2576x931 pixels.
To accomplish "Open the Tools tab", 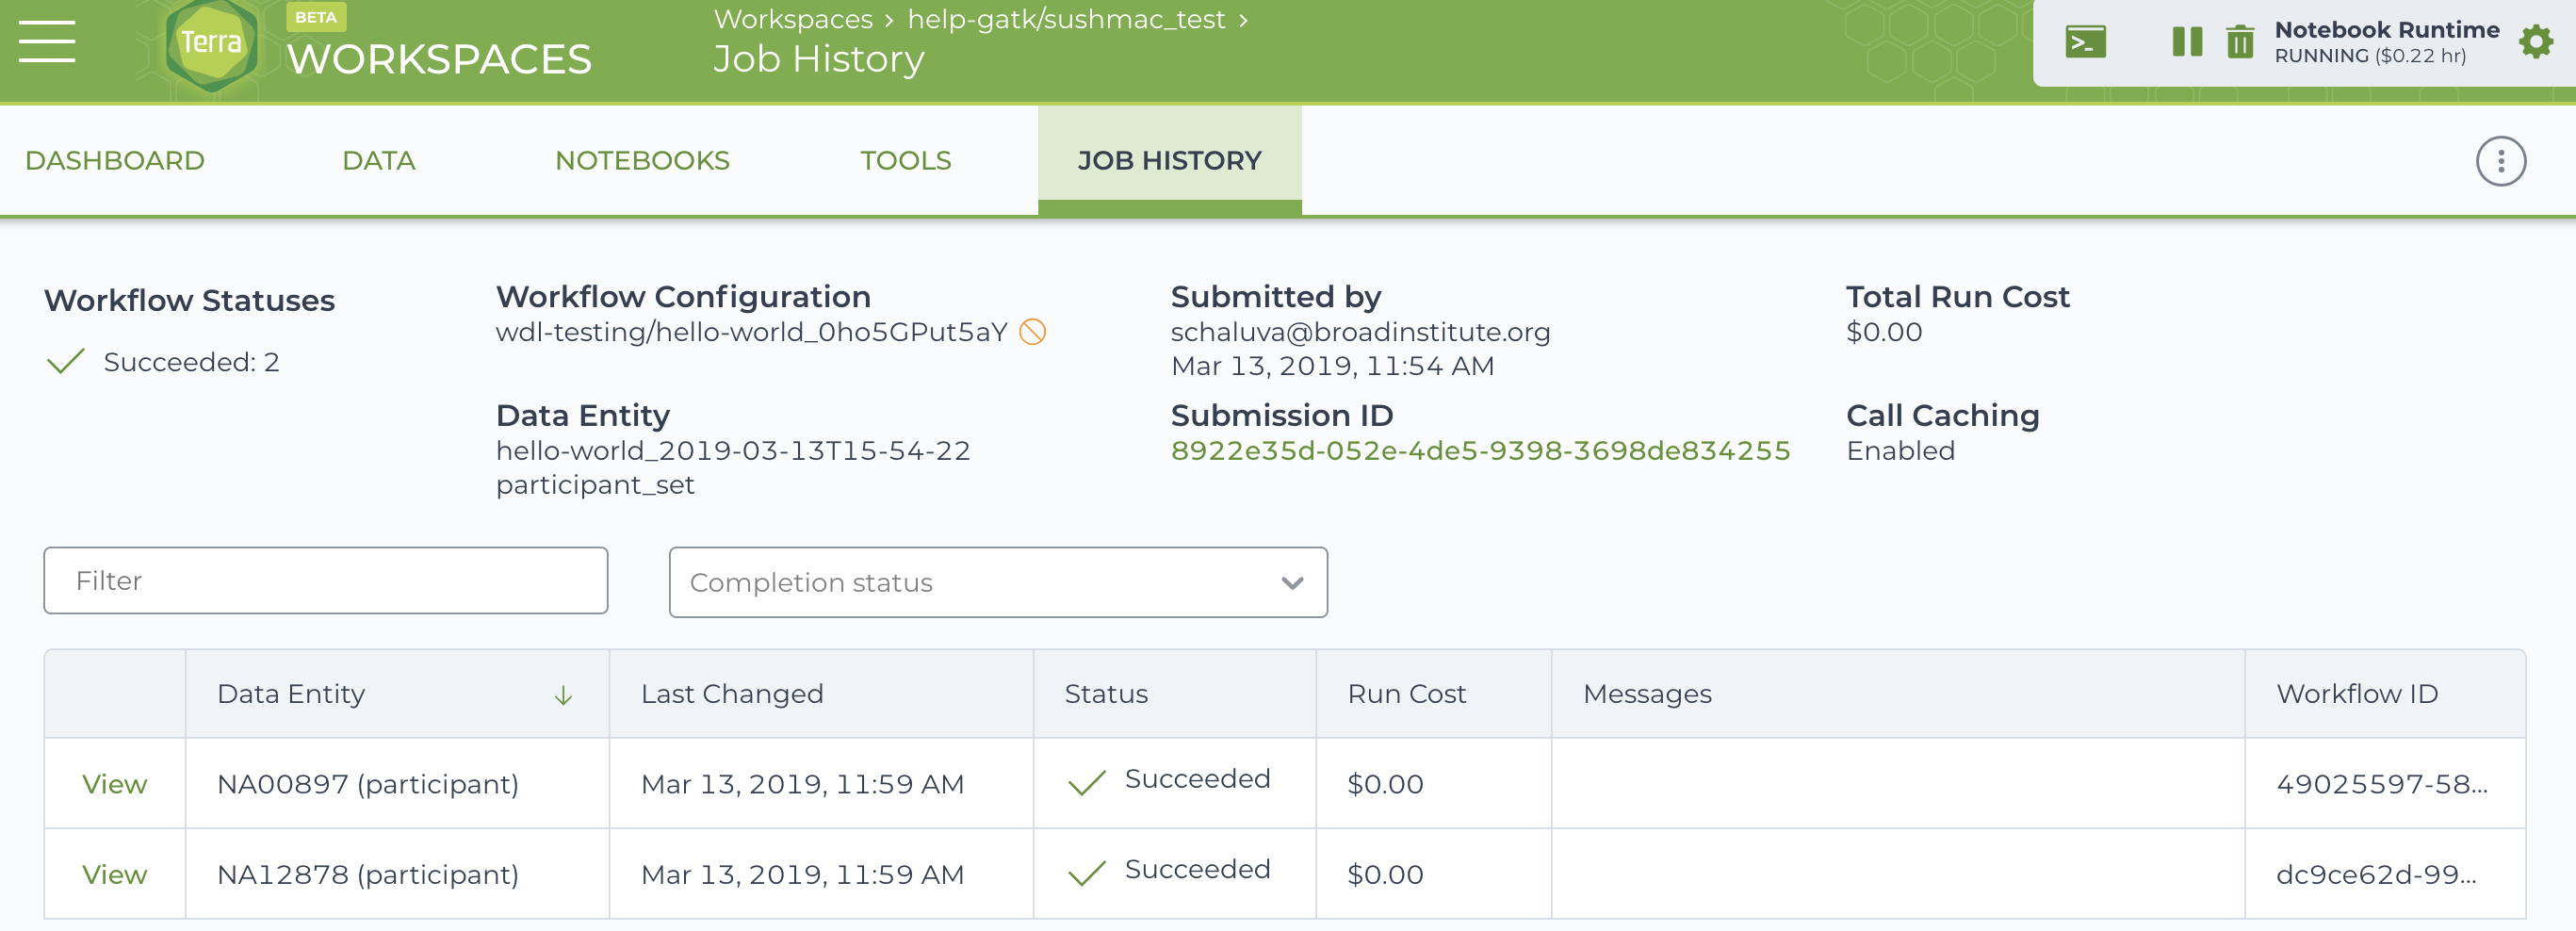I will point(906,161).
